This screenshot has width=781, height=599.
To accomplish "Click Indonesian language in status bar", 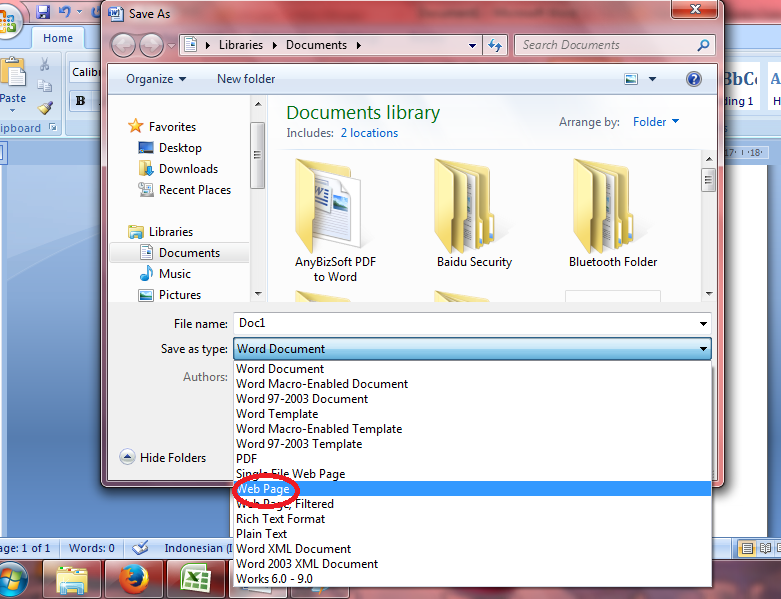I will (196, 548).
